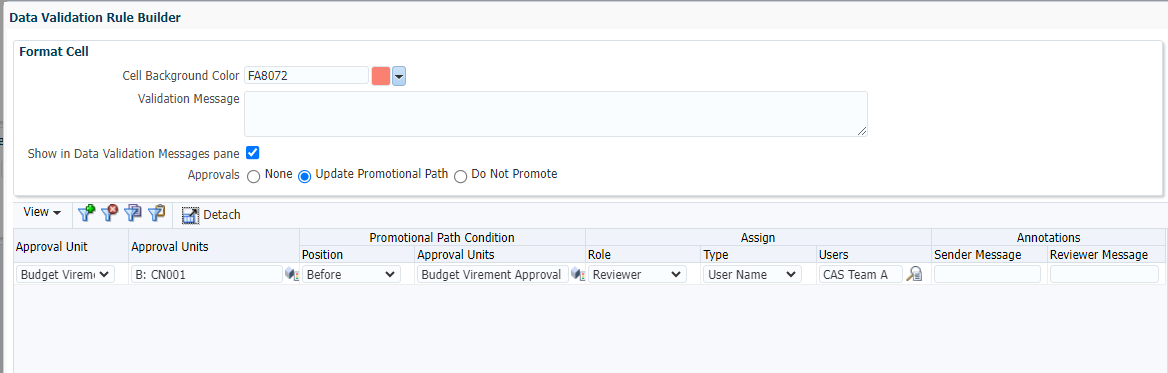Click the Sender Message annotation field

[x=988, y=274]
